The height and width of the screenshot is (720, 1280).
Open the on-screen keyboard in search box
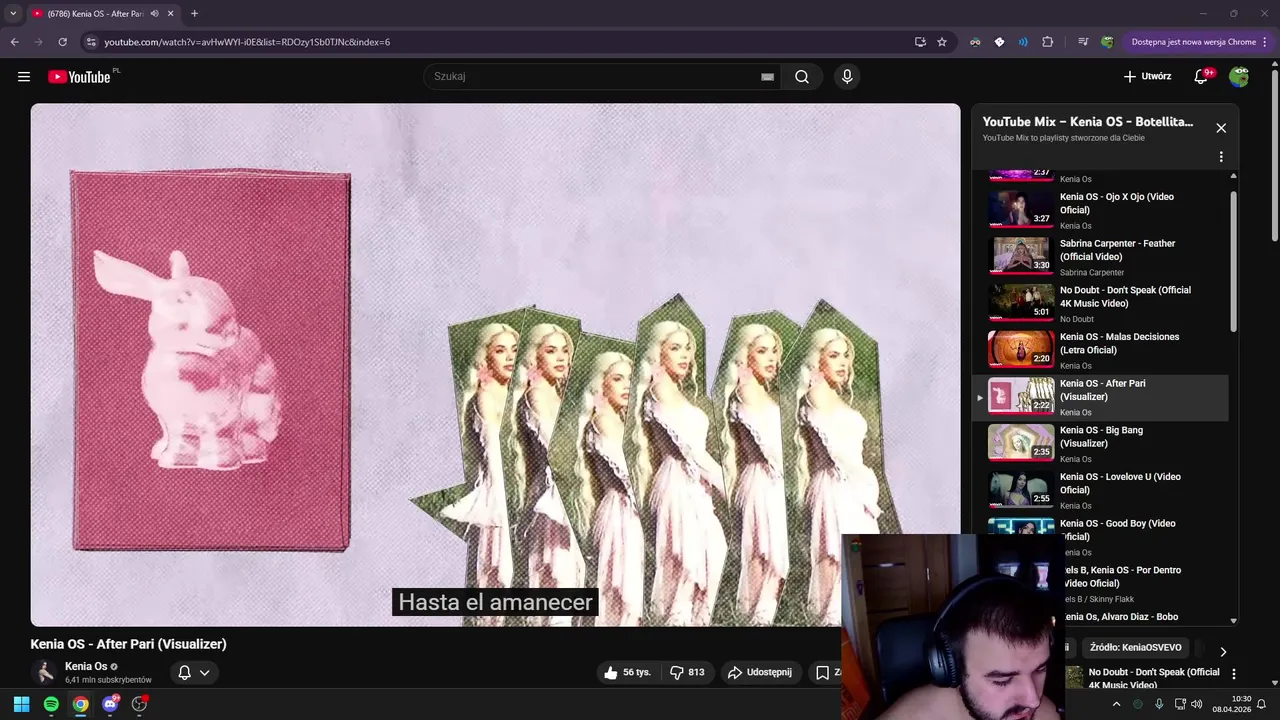click(767, 77)
